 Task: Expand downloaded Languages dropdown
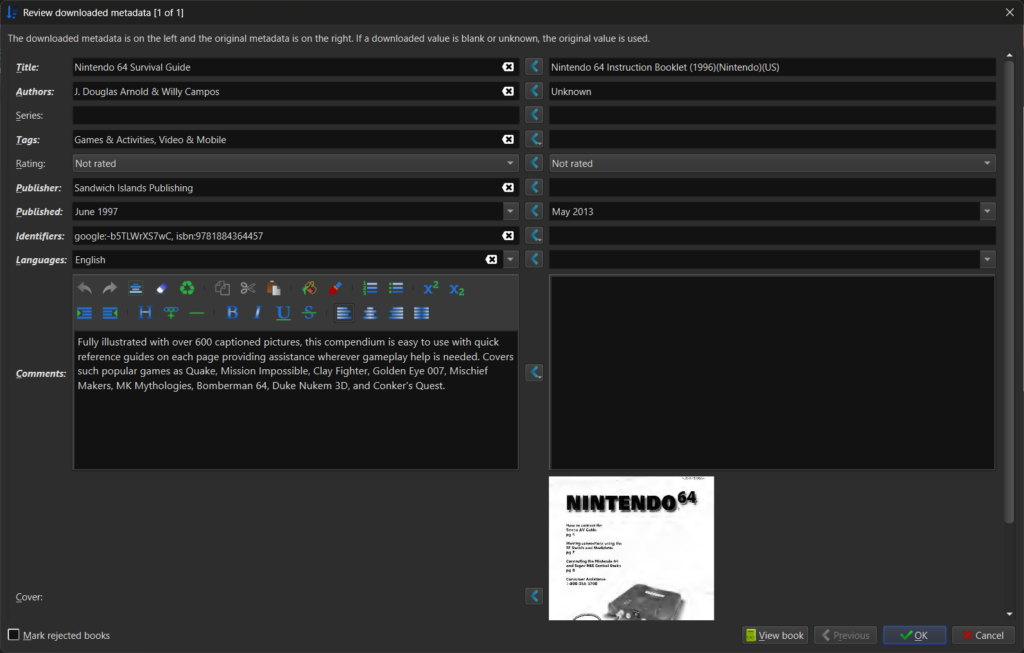pyautogui.click(x=510, y=259)
